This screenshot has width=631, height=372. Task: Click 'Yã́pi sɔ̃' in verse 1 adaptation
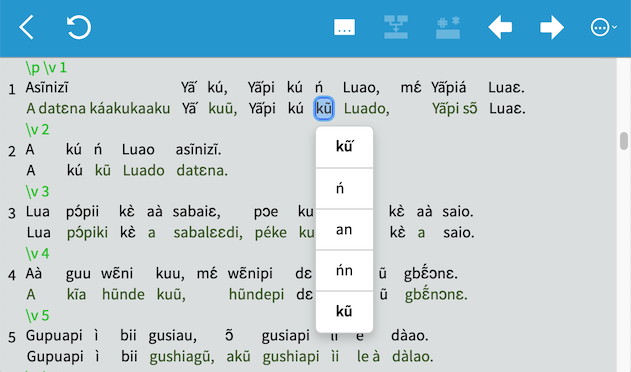[x=455, y=109]
